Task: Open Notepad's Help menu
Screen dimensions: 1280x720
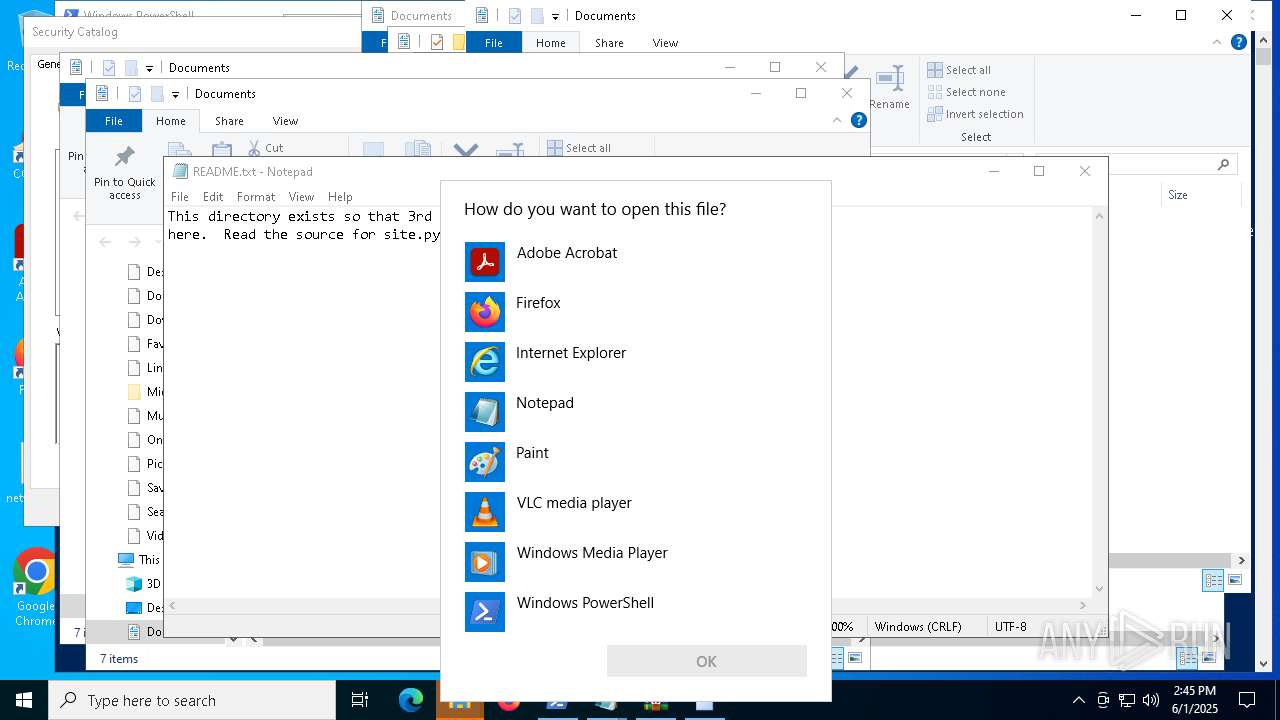Action: [340, 197]
